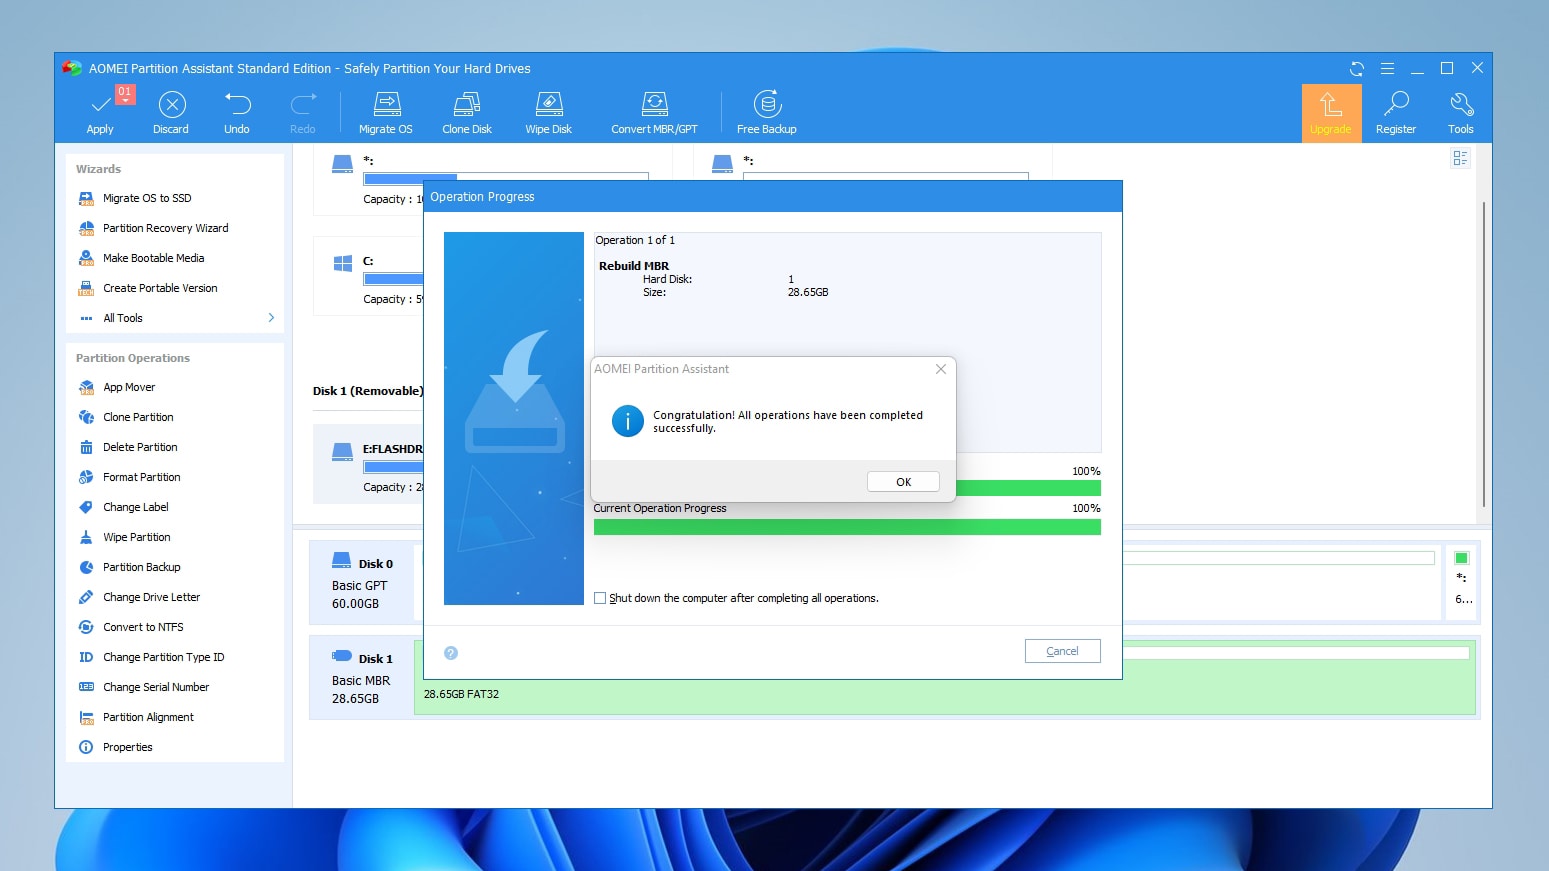Select Disk 1 Basic MBR entry
This screenshot has width=1549, height=871.
coord(361,678)
